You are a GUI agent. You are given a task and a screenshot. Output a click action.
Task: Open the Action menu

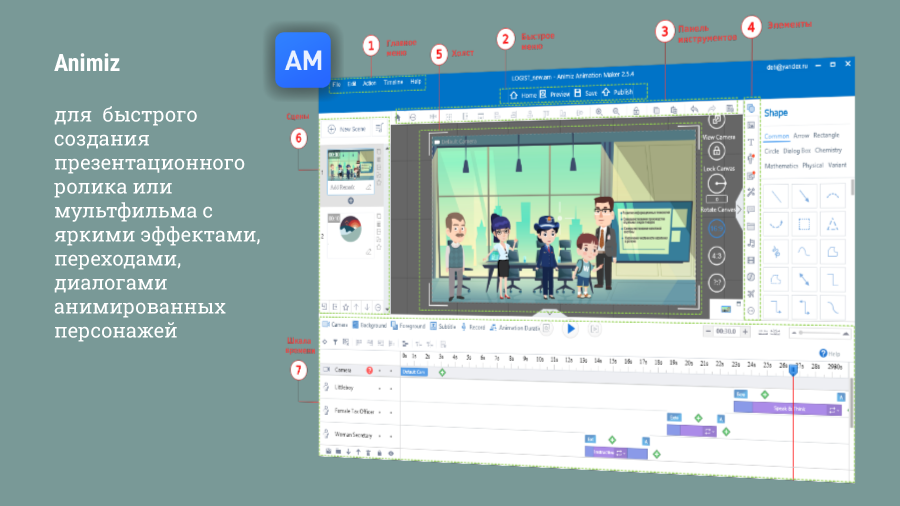(369, 83)
